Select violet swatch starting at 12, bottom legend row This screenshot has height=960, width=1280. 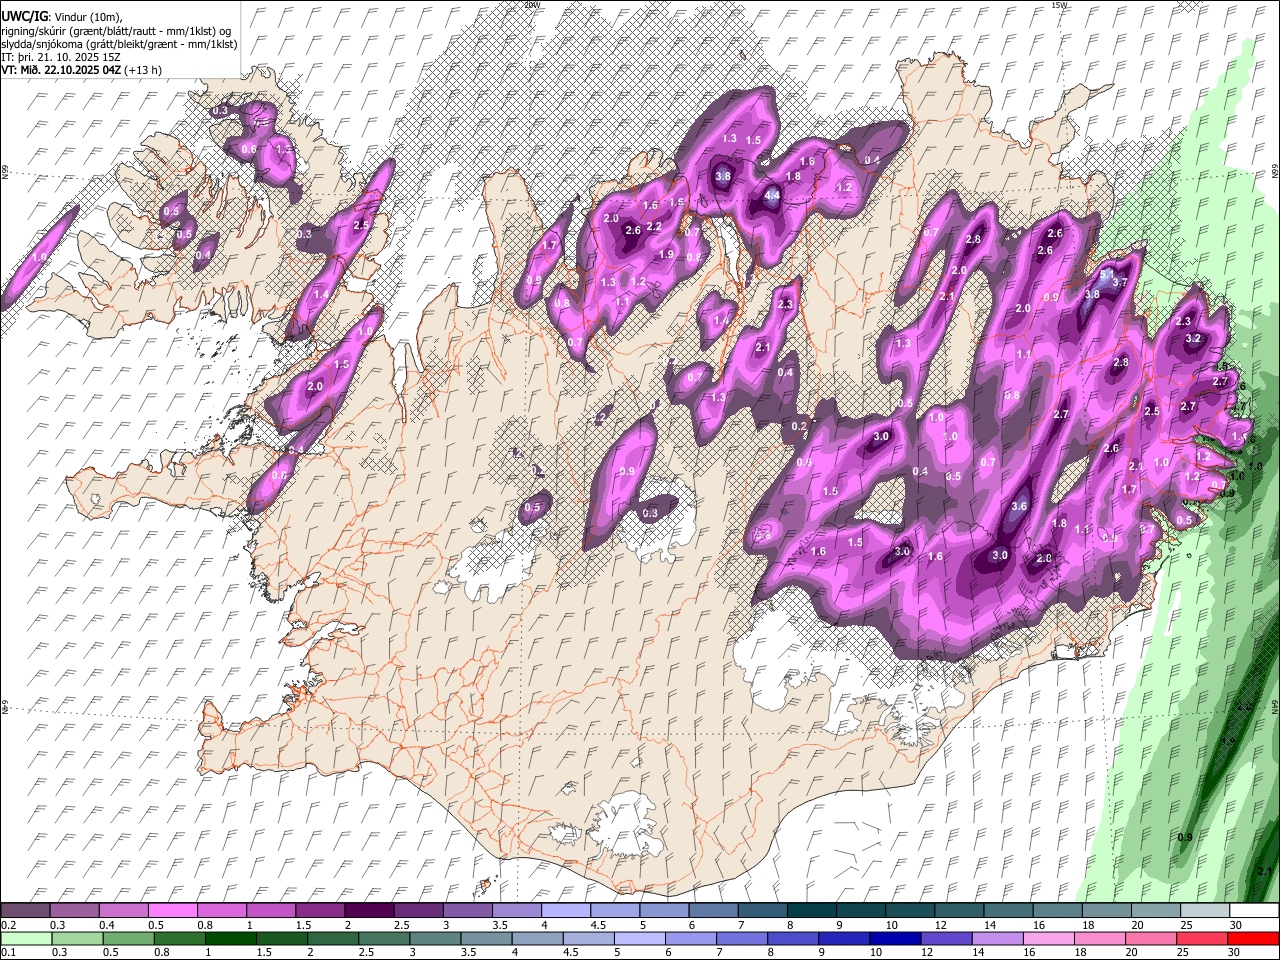(x=946, y=939)
